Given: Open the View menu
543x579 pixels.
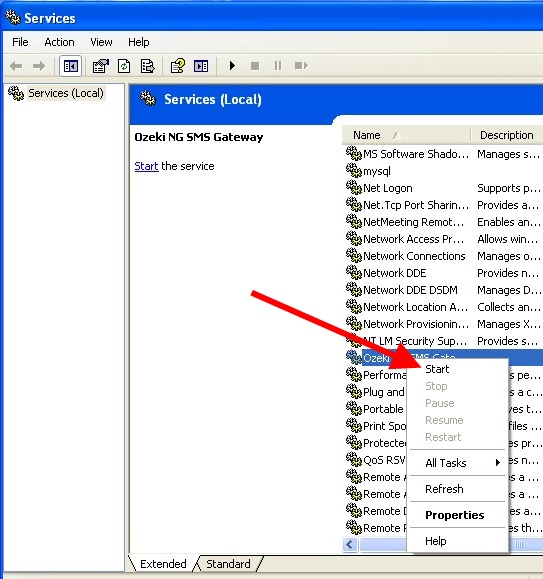Looking at the screenshot, I should pyautogui.click(x=101, y=42).
